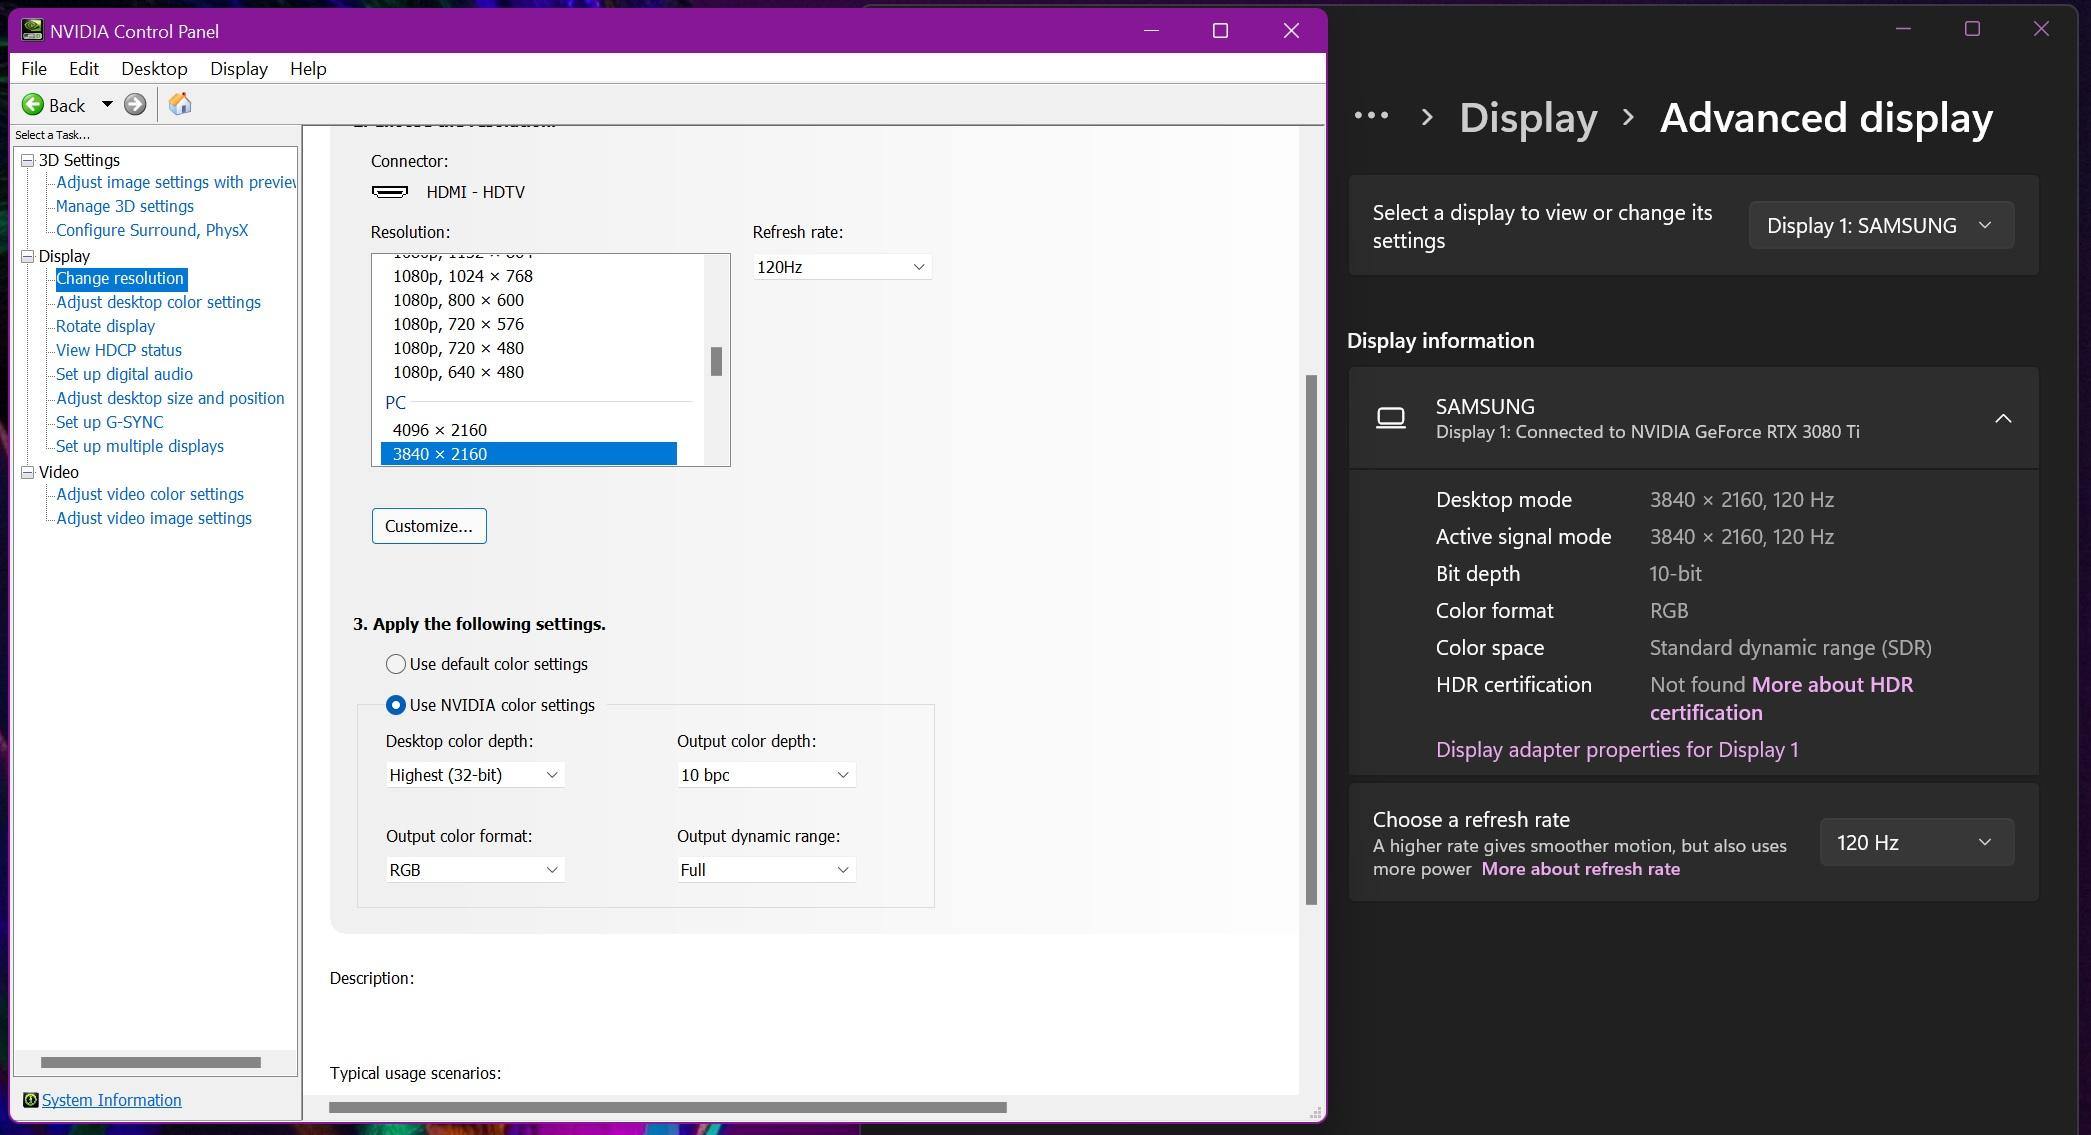Image resolution: width=2091 pixels, height=1135 pixels.
Task: Open the 120 Hz refresh rate dropdown
Action: pos(1914,842)
